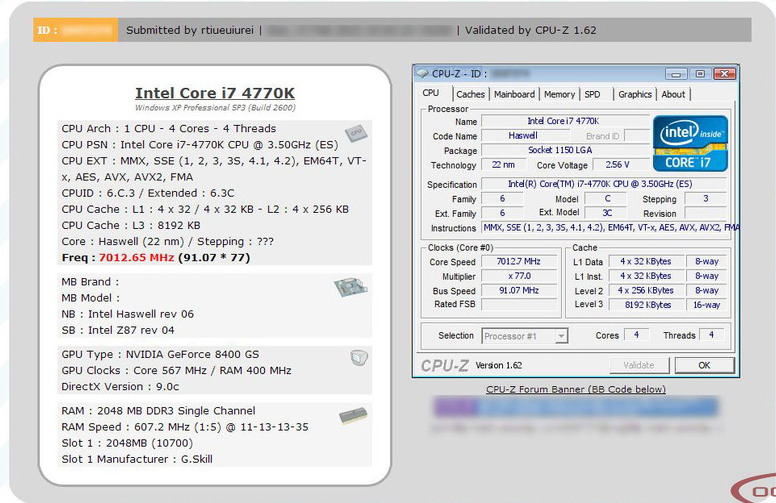The image size is (776, 503).
Task: Click the Specification field text
Action: [604, 184]
